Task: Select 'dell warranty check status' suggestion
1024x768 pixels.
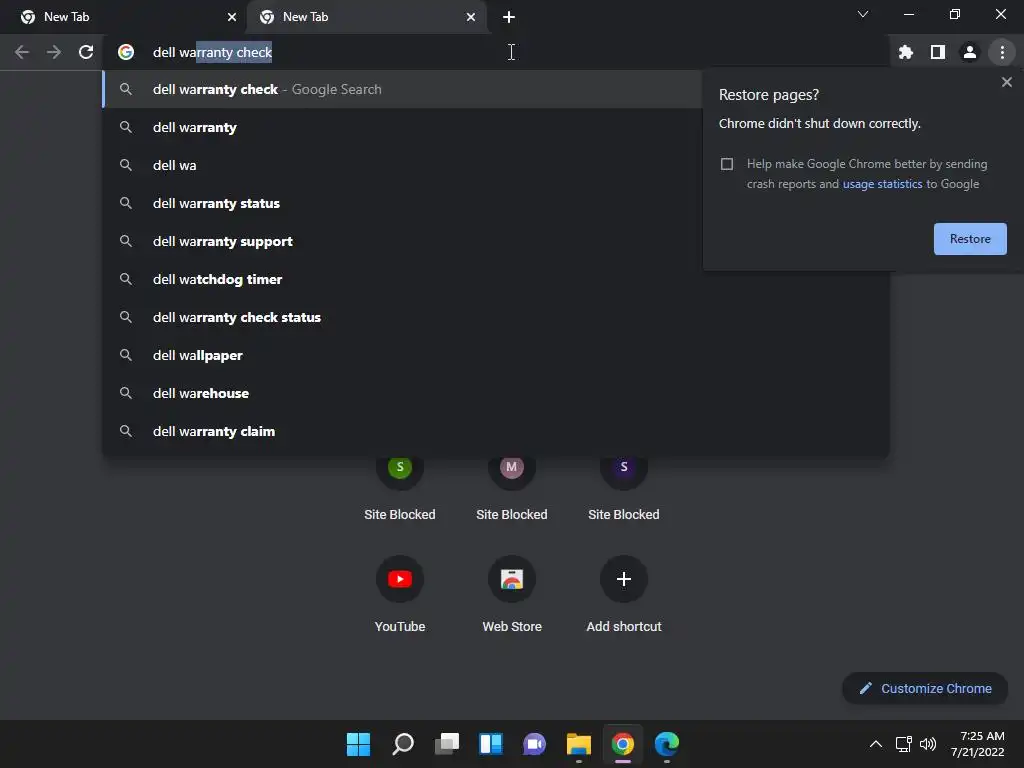Action: (495, 317)
